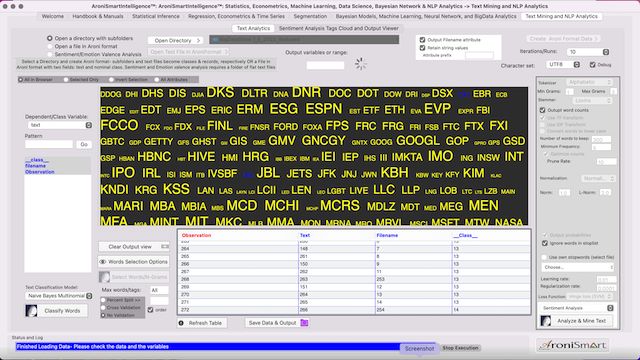Click the loading spinner near output variables
Screen dimensions: 640x360
pyautogui.click(x=361, y=64)
